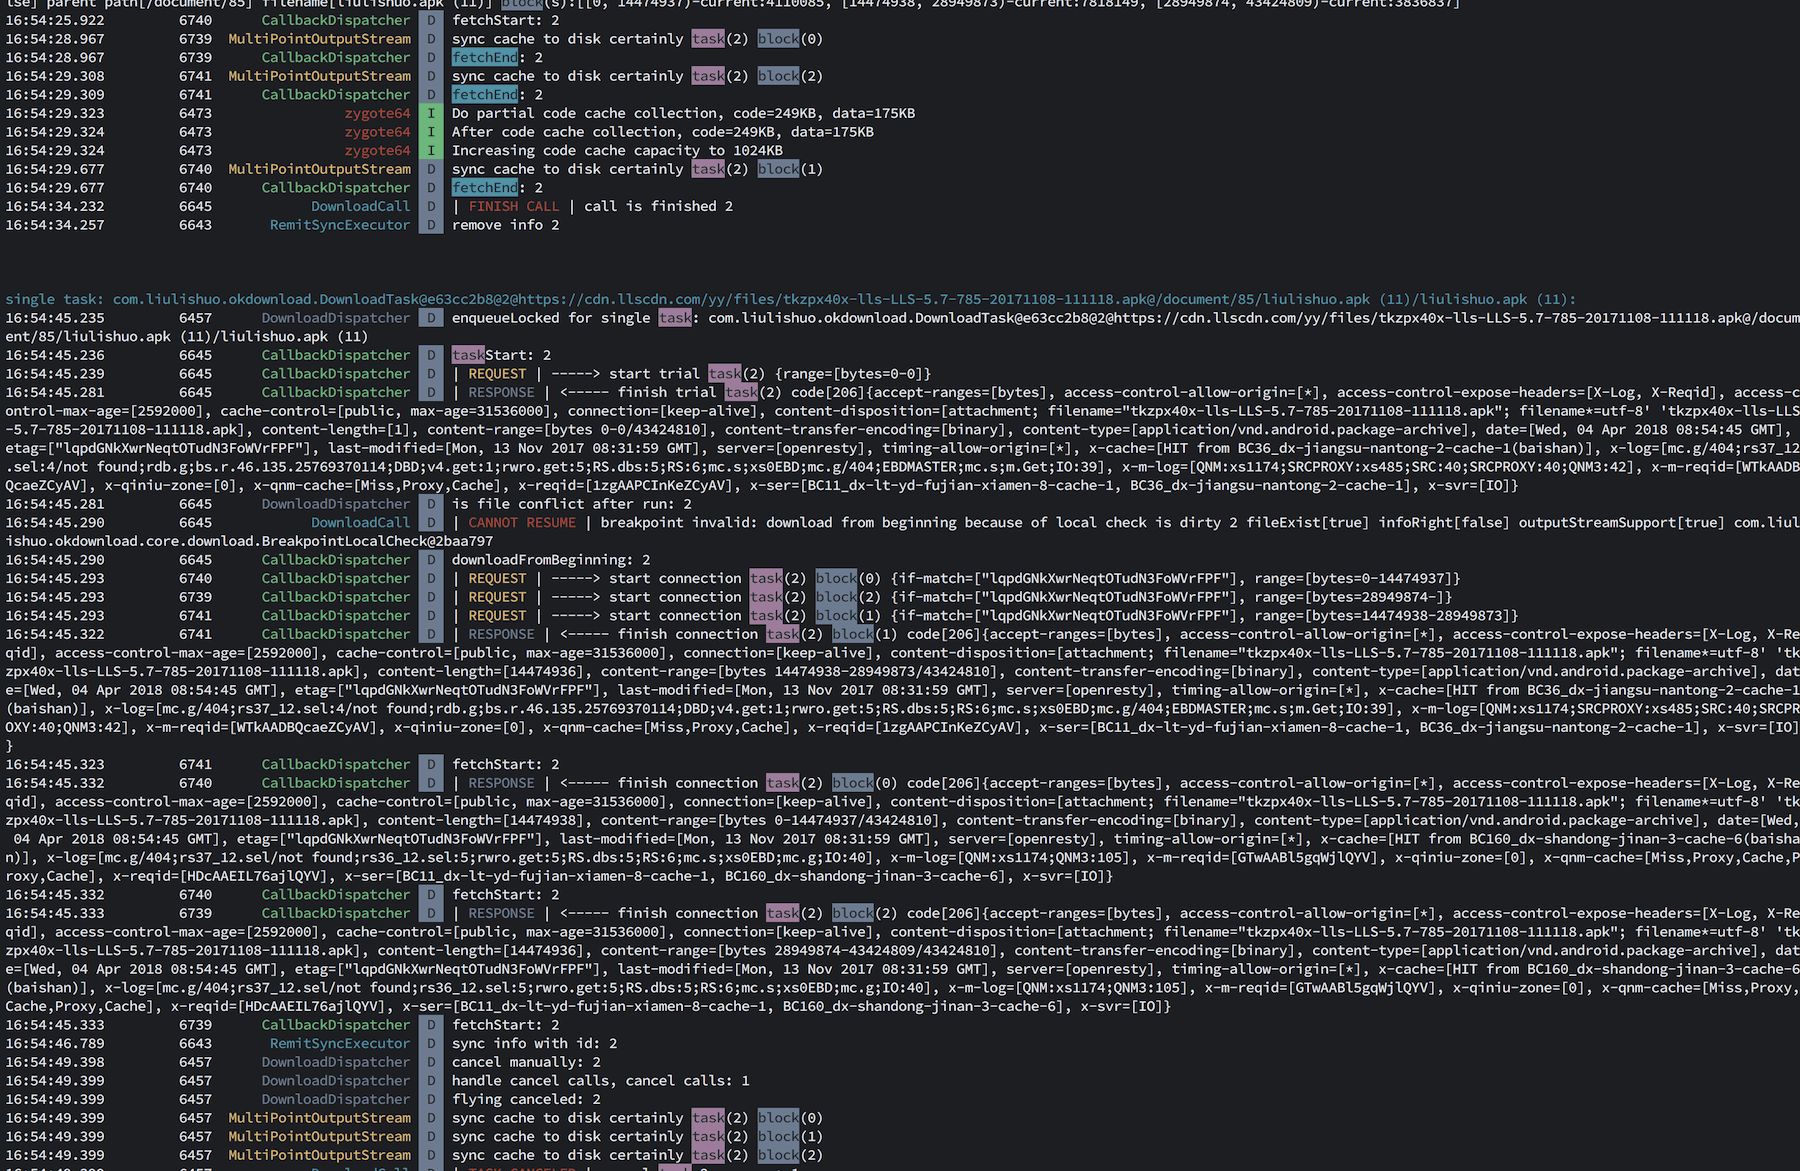The width and height of the screenshot is (1800, 1171).
Task: Click the I badge on "After code cache collection" line
Action: tap(430, 132)
